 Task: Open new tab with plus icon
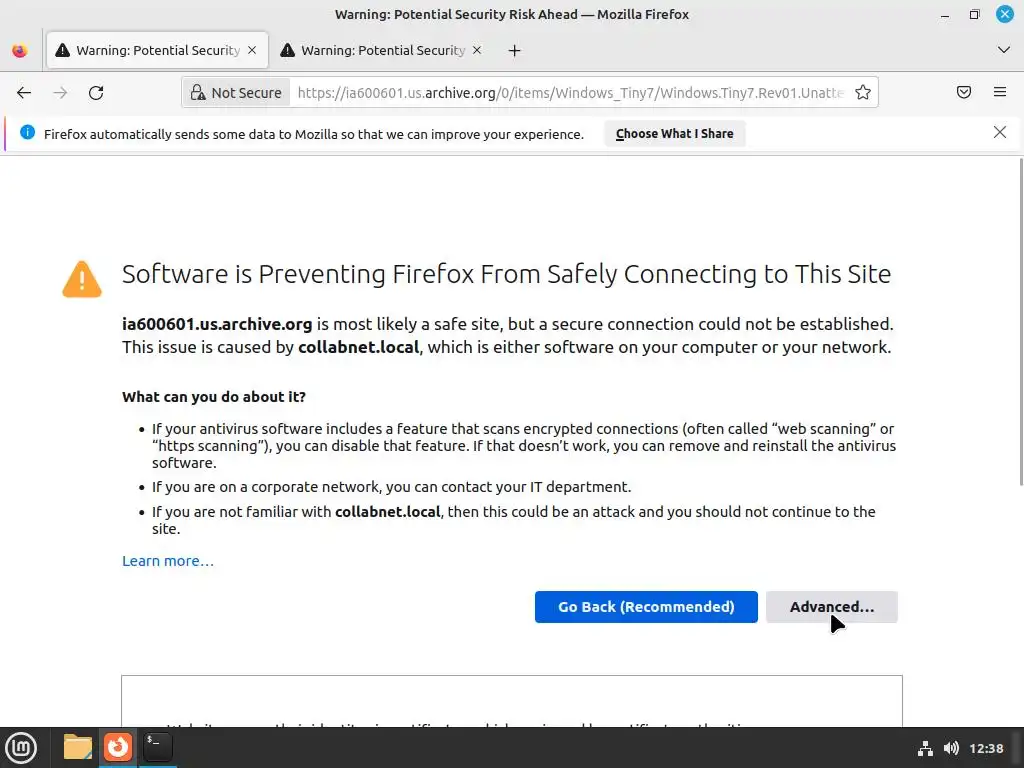[514, 50]
